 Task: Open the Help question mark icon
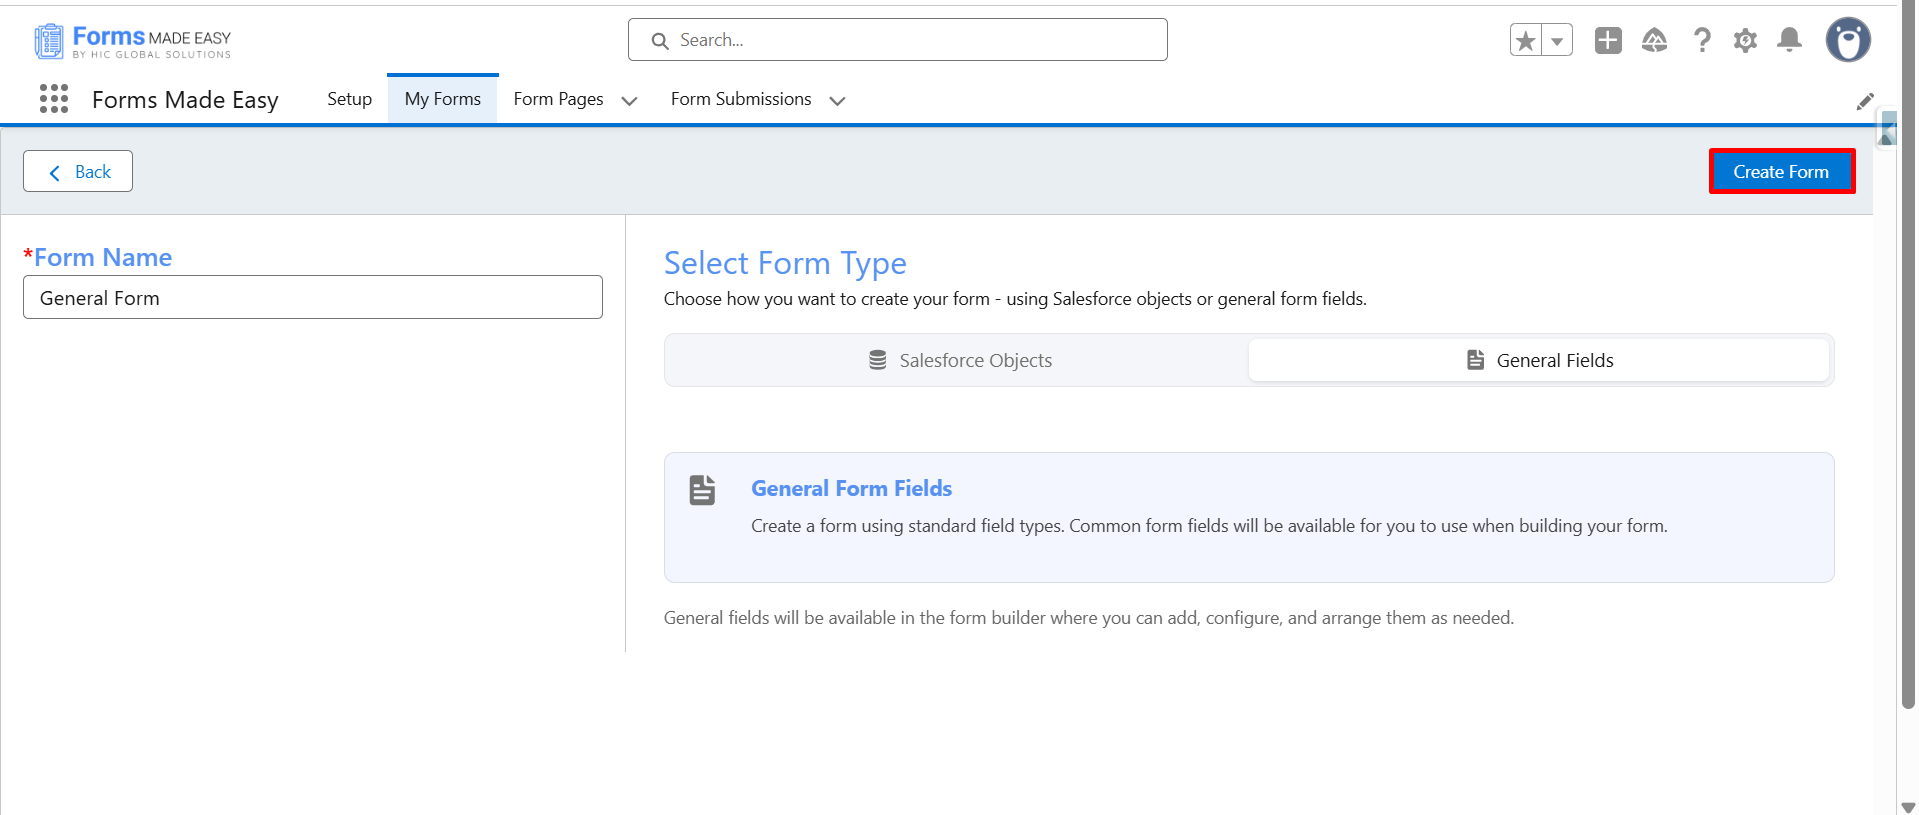click(x=1701, y=40)
